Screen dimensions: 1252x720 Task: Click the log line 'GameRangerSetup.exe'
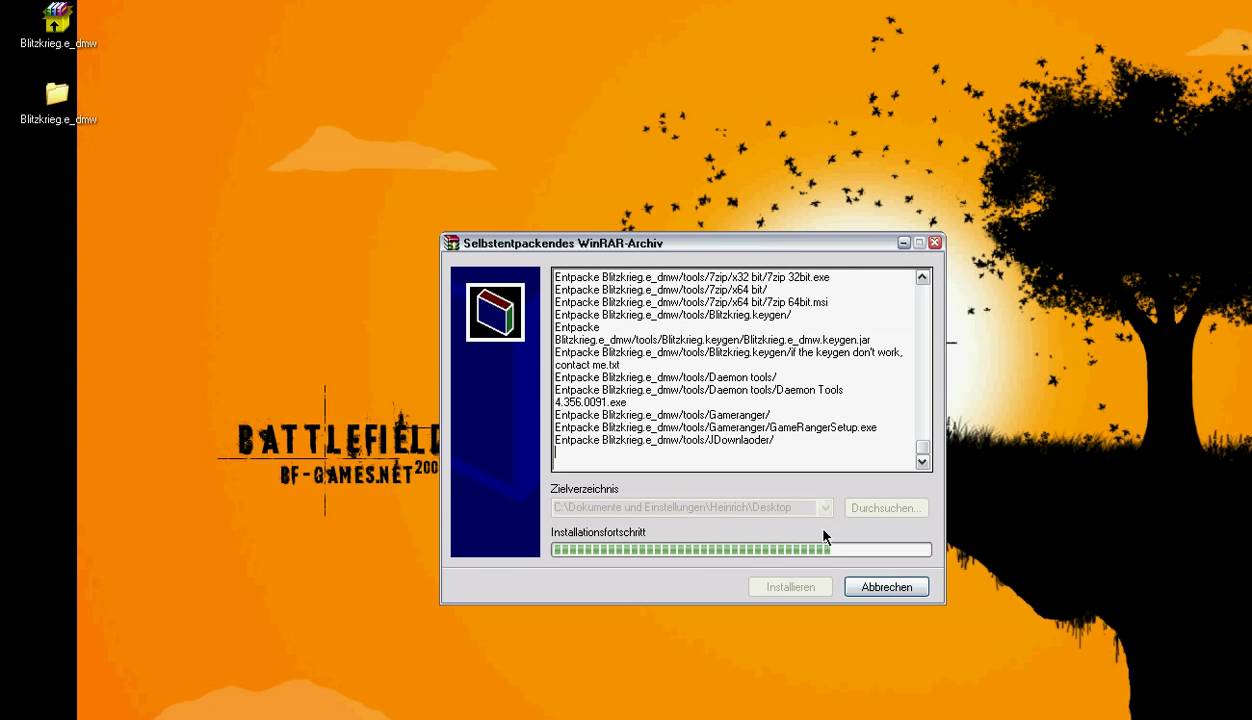[716, 427]
